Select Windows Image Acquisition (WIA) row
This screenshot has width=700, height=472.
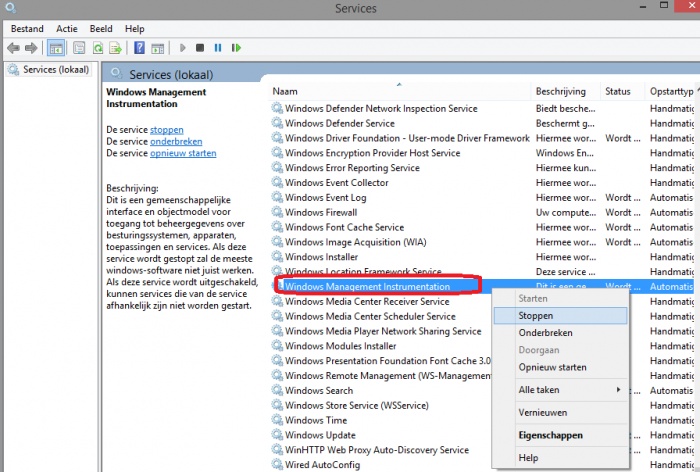482,242
